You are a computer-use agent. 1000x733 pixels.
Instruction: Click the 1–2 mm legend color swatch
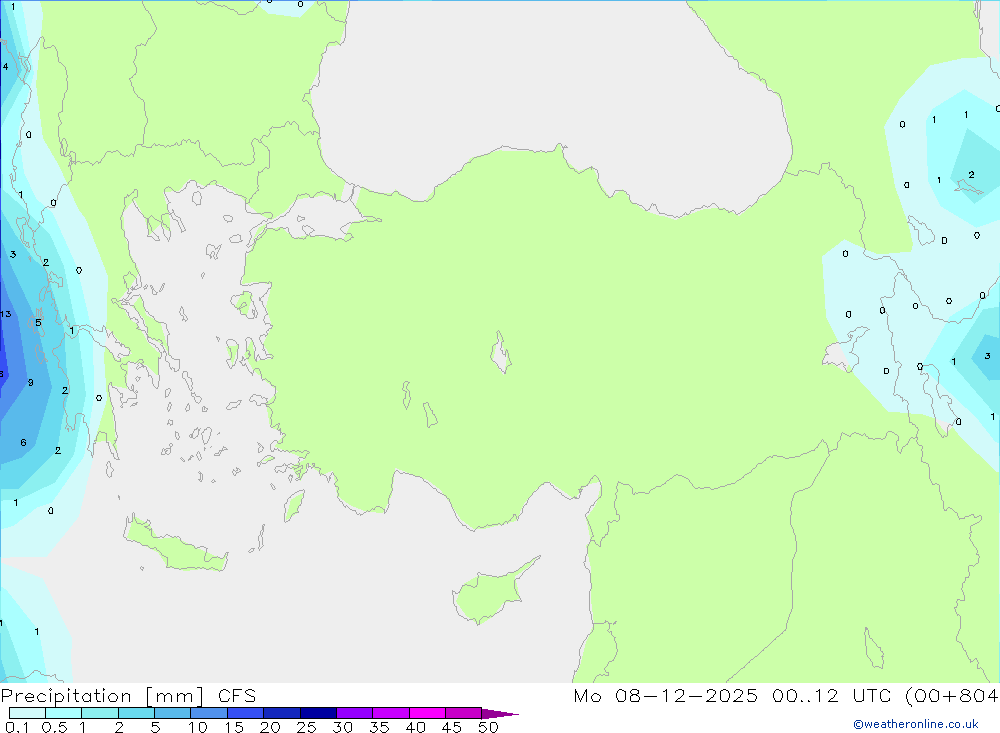100,713
